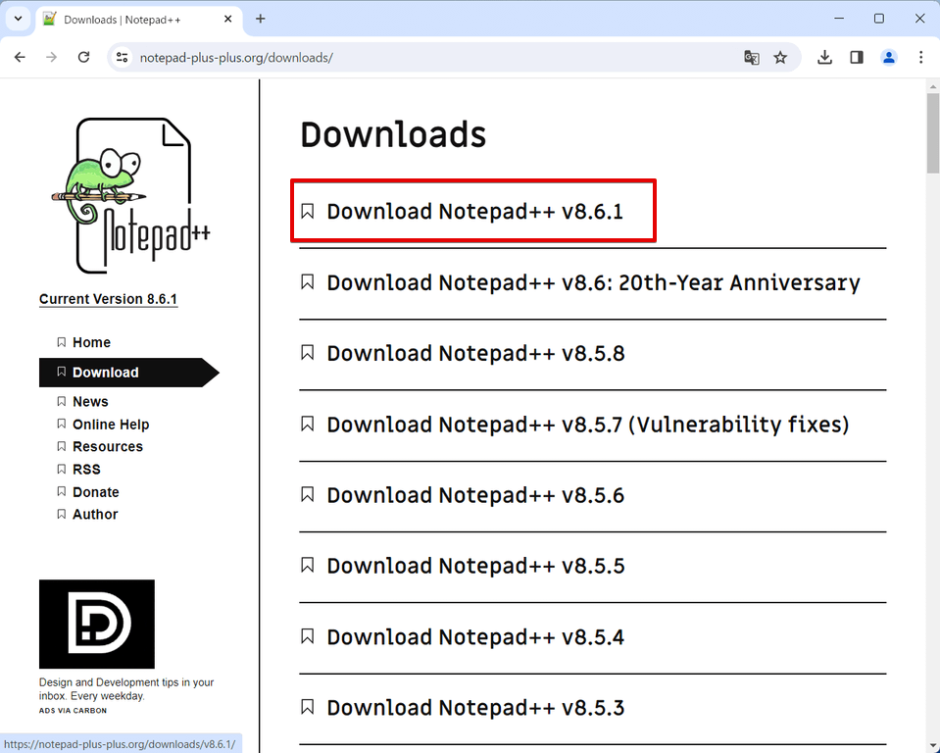Click the scrollbar up arrow
The width and height of the screenshot is (940, 753).
pos(933,86)
